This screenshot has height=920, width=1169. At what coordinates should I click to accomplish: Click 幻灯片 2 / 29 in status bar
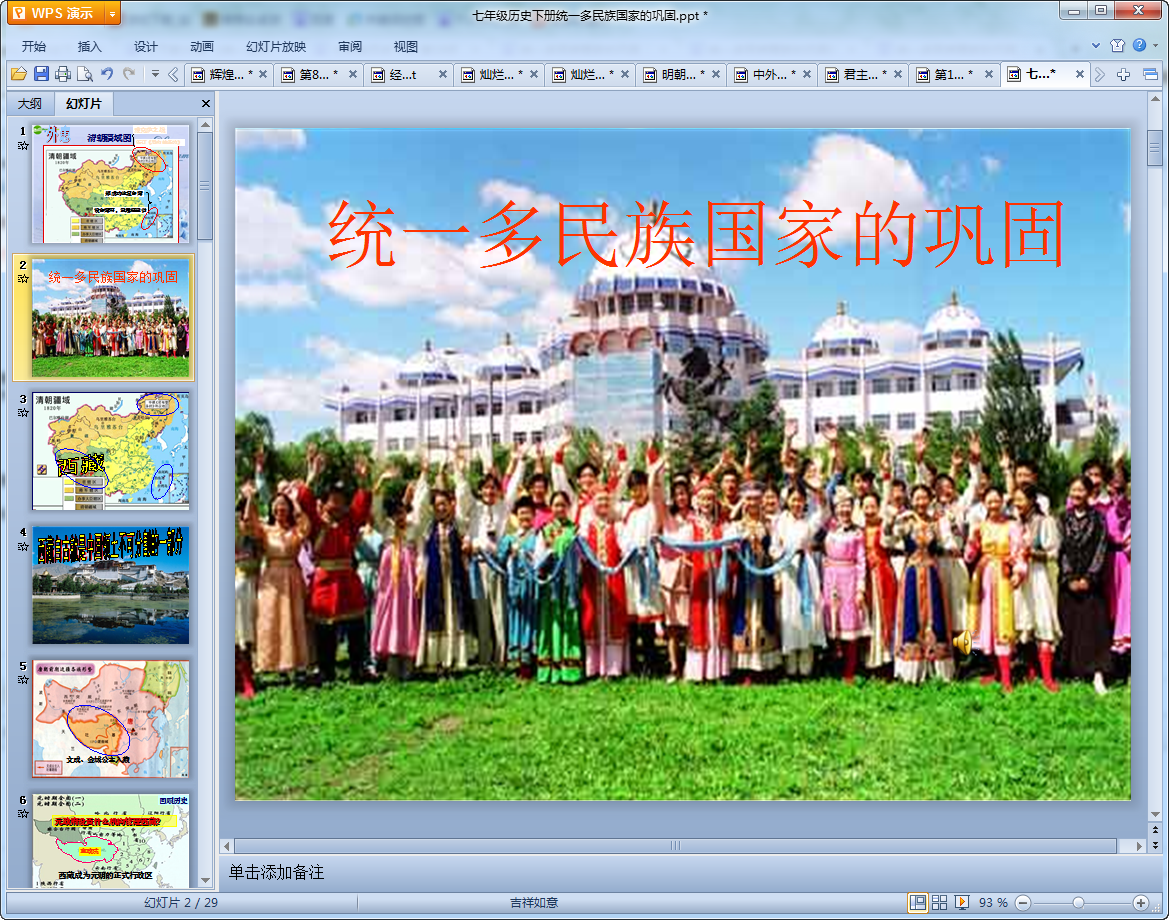tap(181, 903)
